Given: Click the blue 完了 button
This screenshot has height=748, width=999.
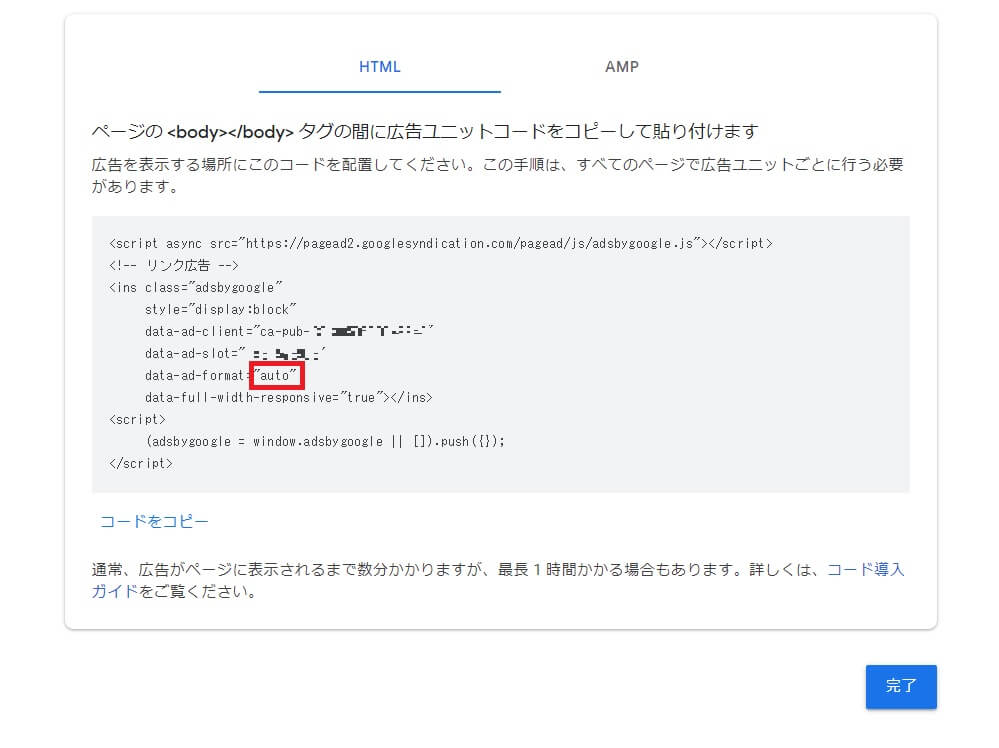Looking at the screenshot, I should tap(901, 686).
